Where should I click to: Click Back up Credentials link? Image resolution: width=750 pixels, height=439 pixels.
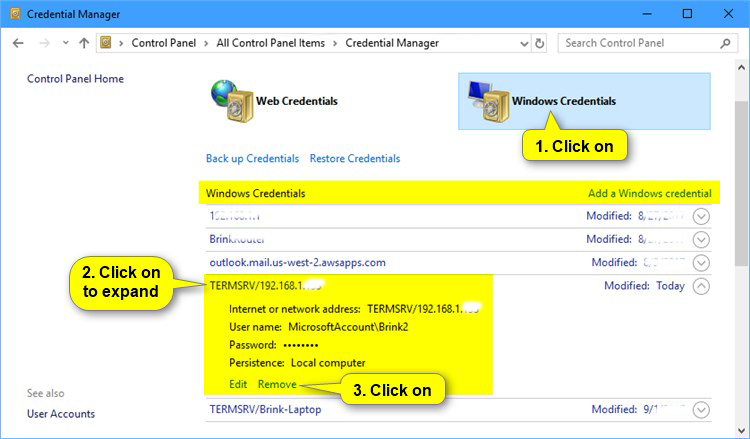(252, 159)
